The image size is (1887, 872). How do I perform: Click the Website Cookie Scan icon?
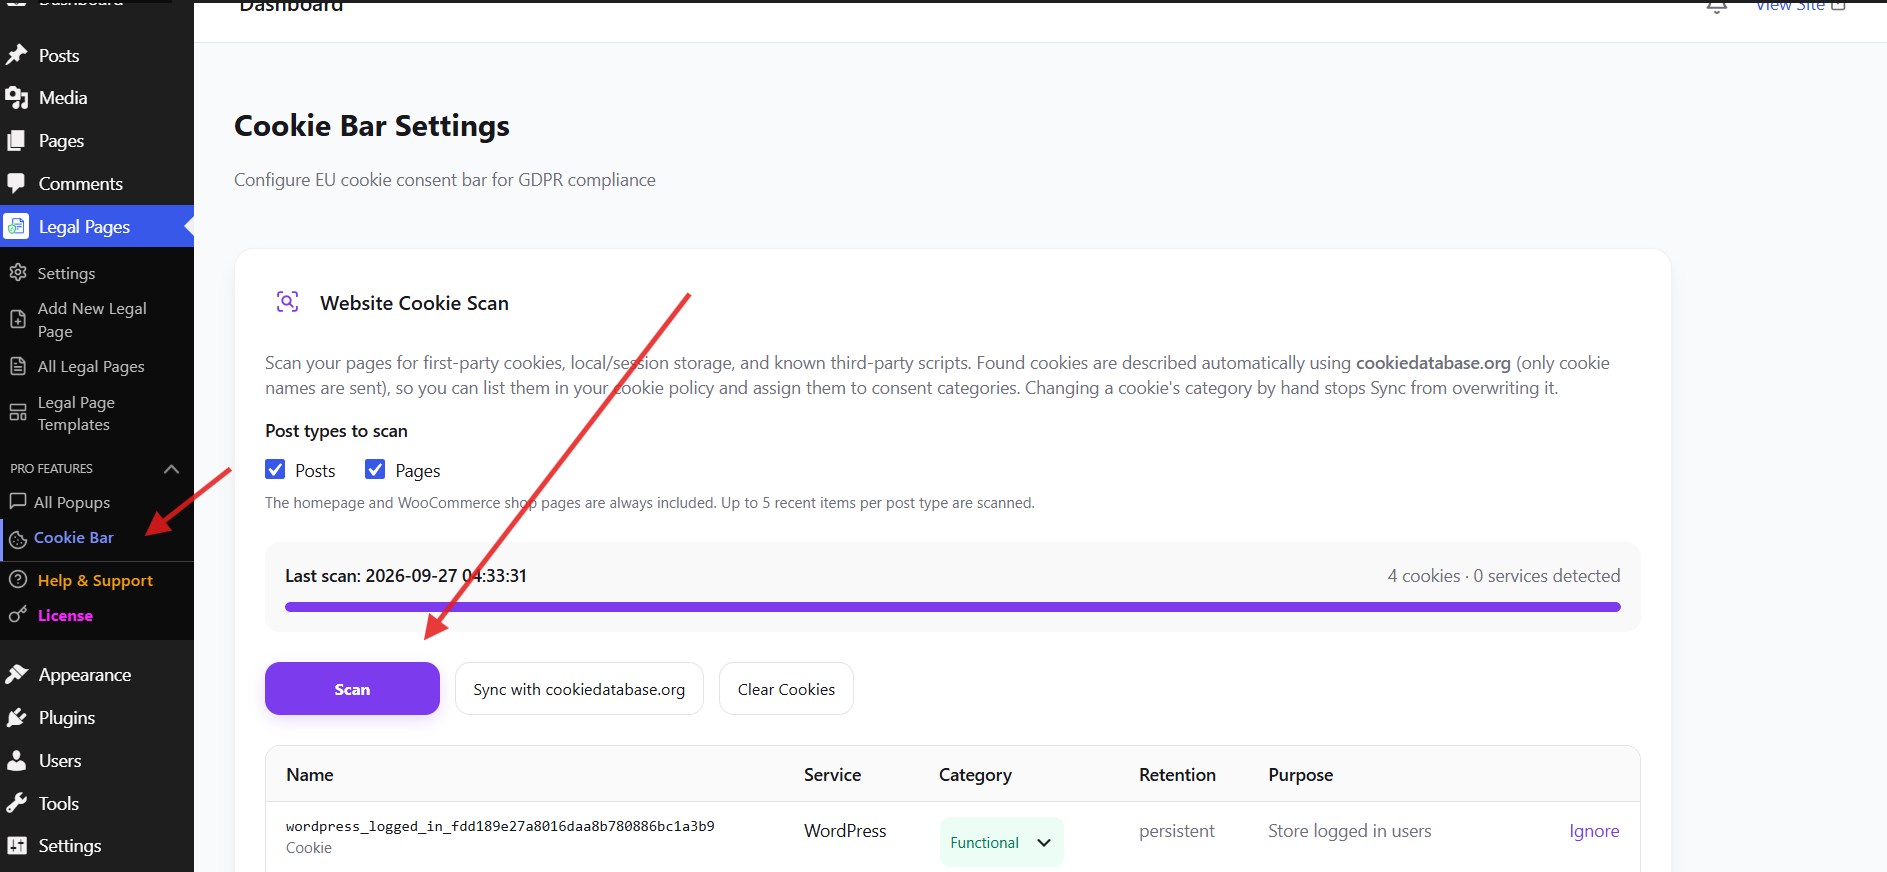[287, 302]
